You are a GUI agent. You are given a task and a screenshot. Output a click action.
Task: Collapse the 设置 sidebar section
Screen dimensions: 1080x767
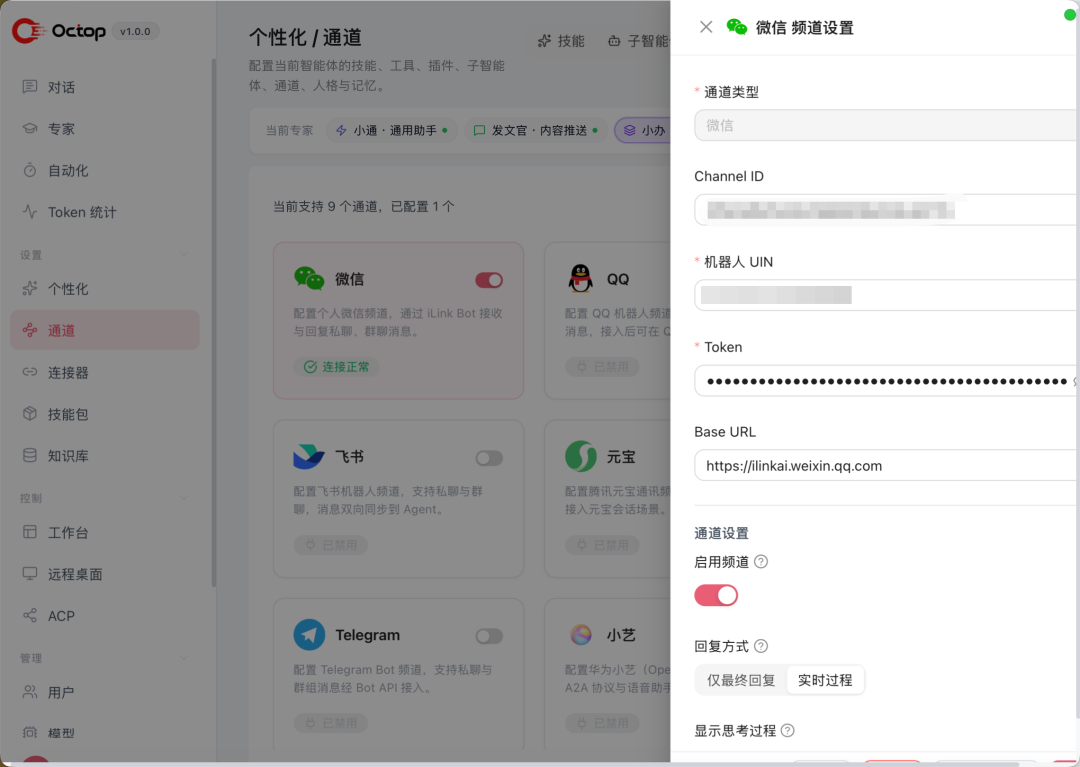(184, 255)
